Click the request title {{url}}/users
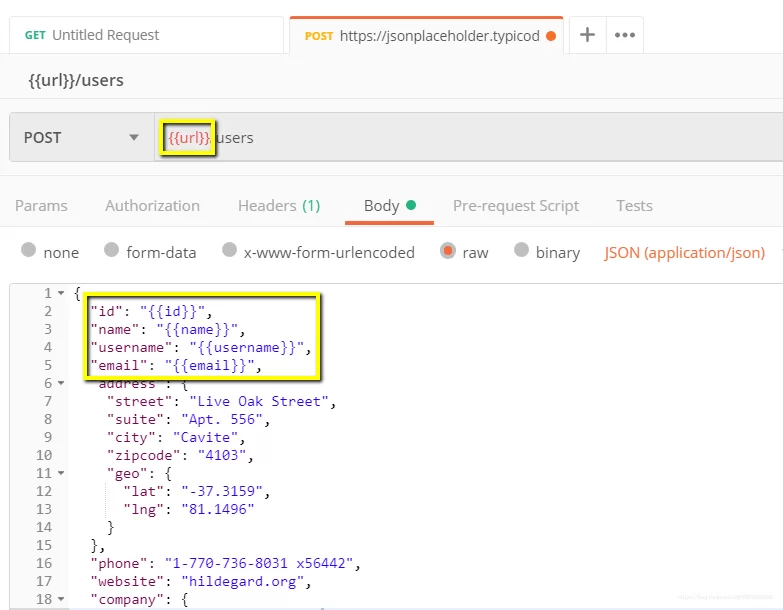 tap(76, 80)
